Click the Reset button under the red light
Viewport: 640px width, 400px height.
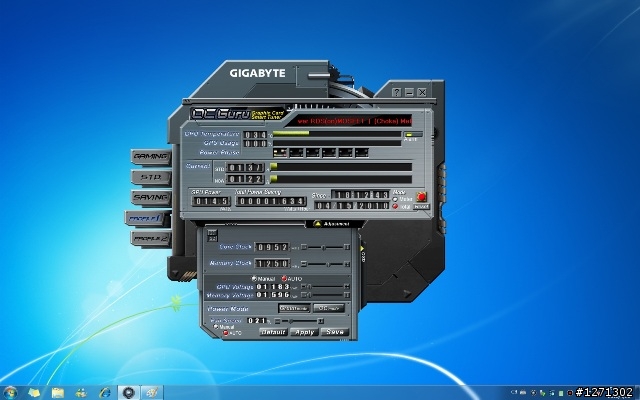click(422, 207)
